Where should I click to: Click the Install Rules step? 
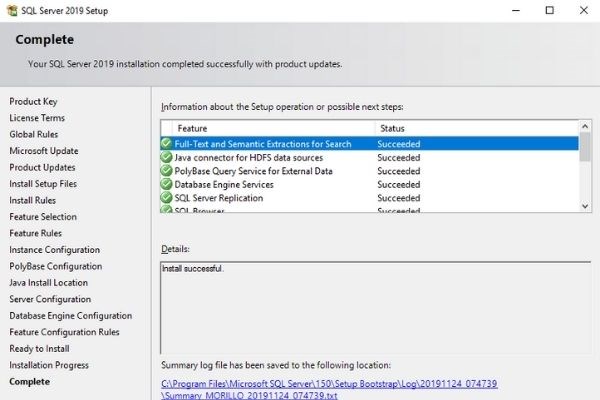click(33, 200)
